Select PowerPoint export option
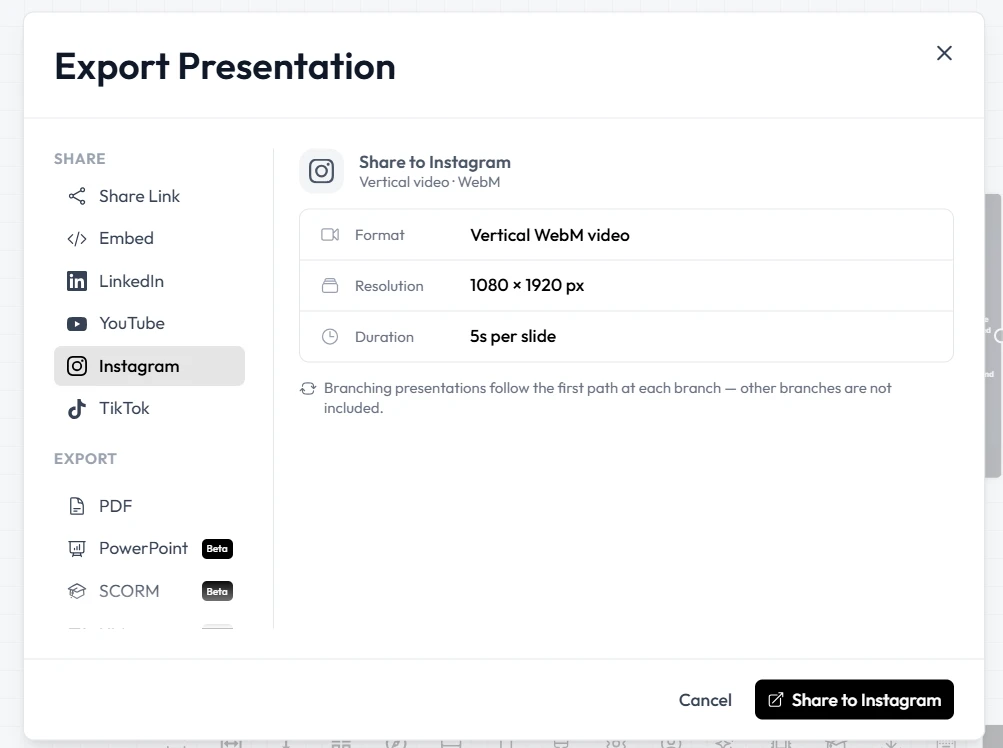The height and width of the screenshot is (748, 1003). tap(149, 548)
